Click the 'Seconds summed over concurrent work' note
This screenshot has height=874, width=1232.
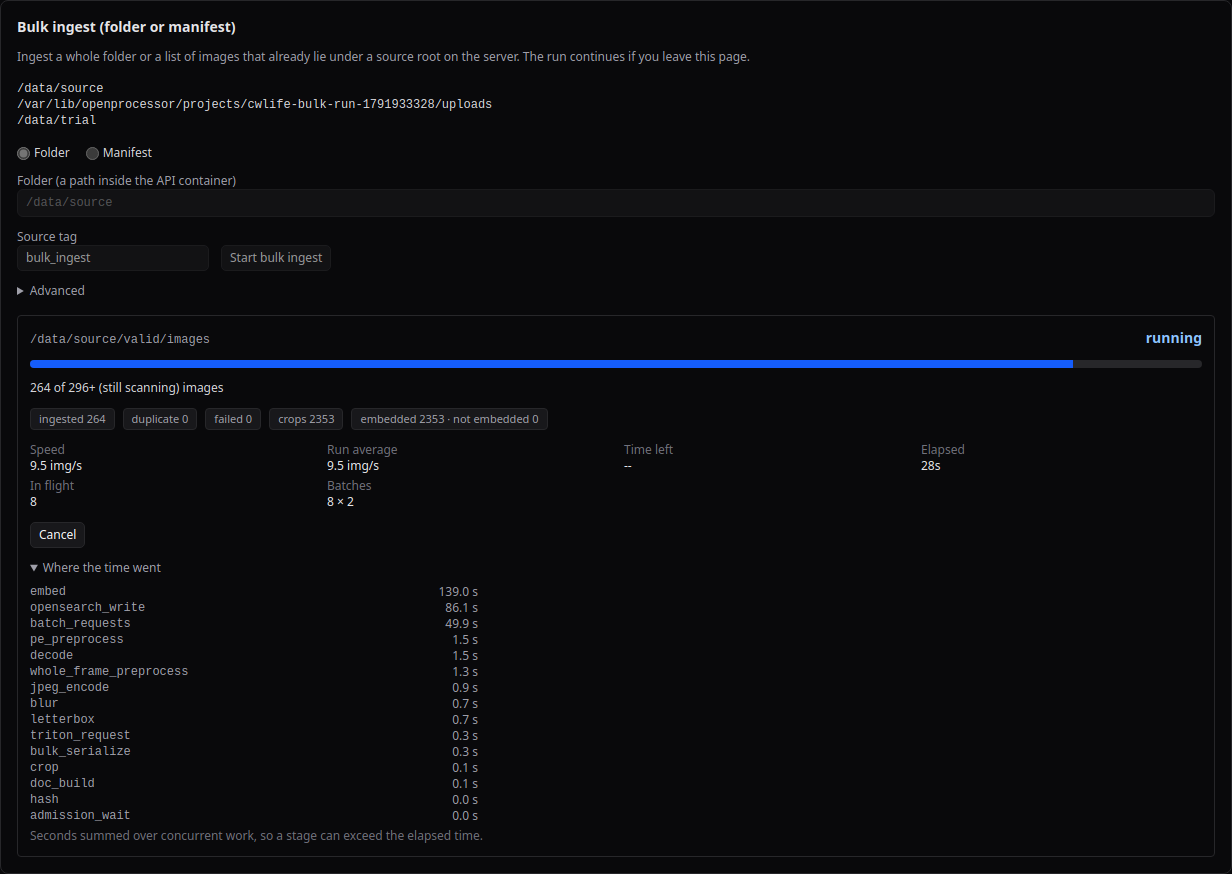(x=256, y=836)
